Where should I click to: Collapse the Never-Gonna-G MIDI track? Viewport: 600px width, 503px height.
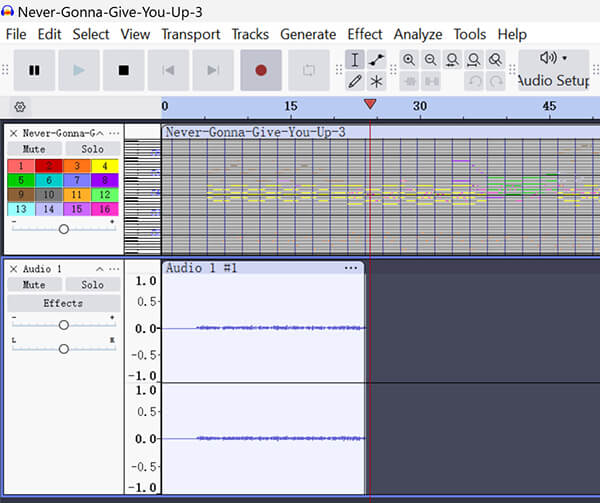[100, 133]
